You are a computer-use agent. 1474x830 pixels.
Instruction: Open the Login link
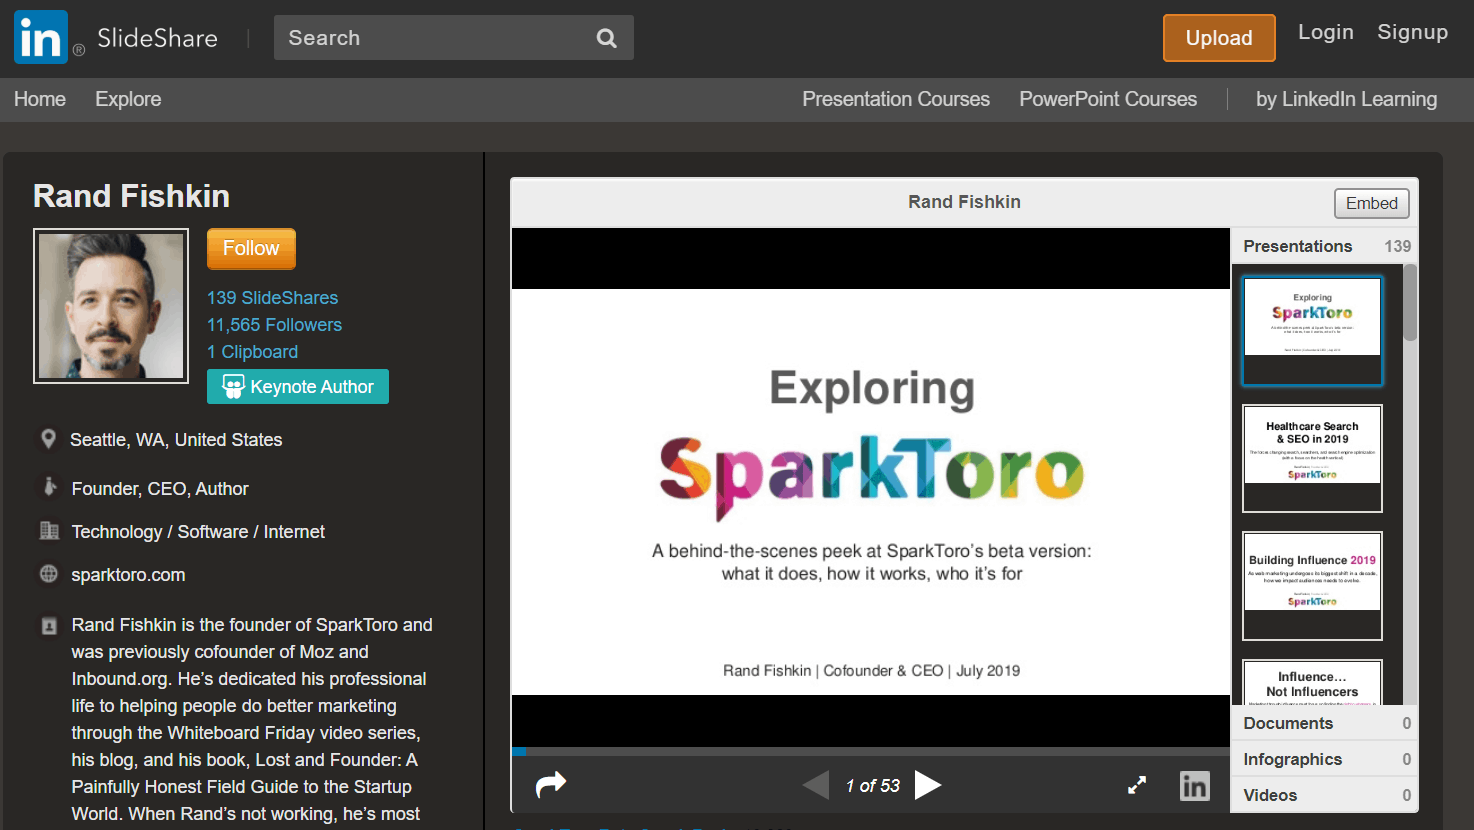coord(1326,32)
